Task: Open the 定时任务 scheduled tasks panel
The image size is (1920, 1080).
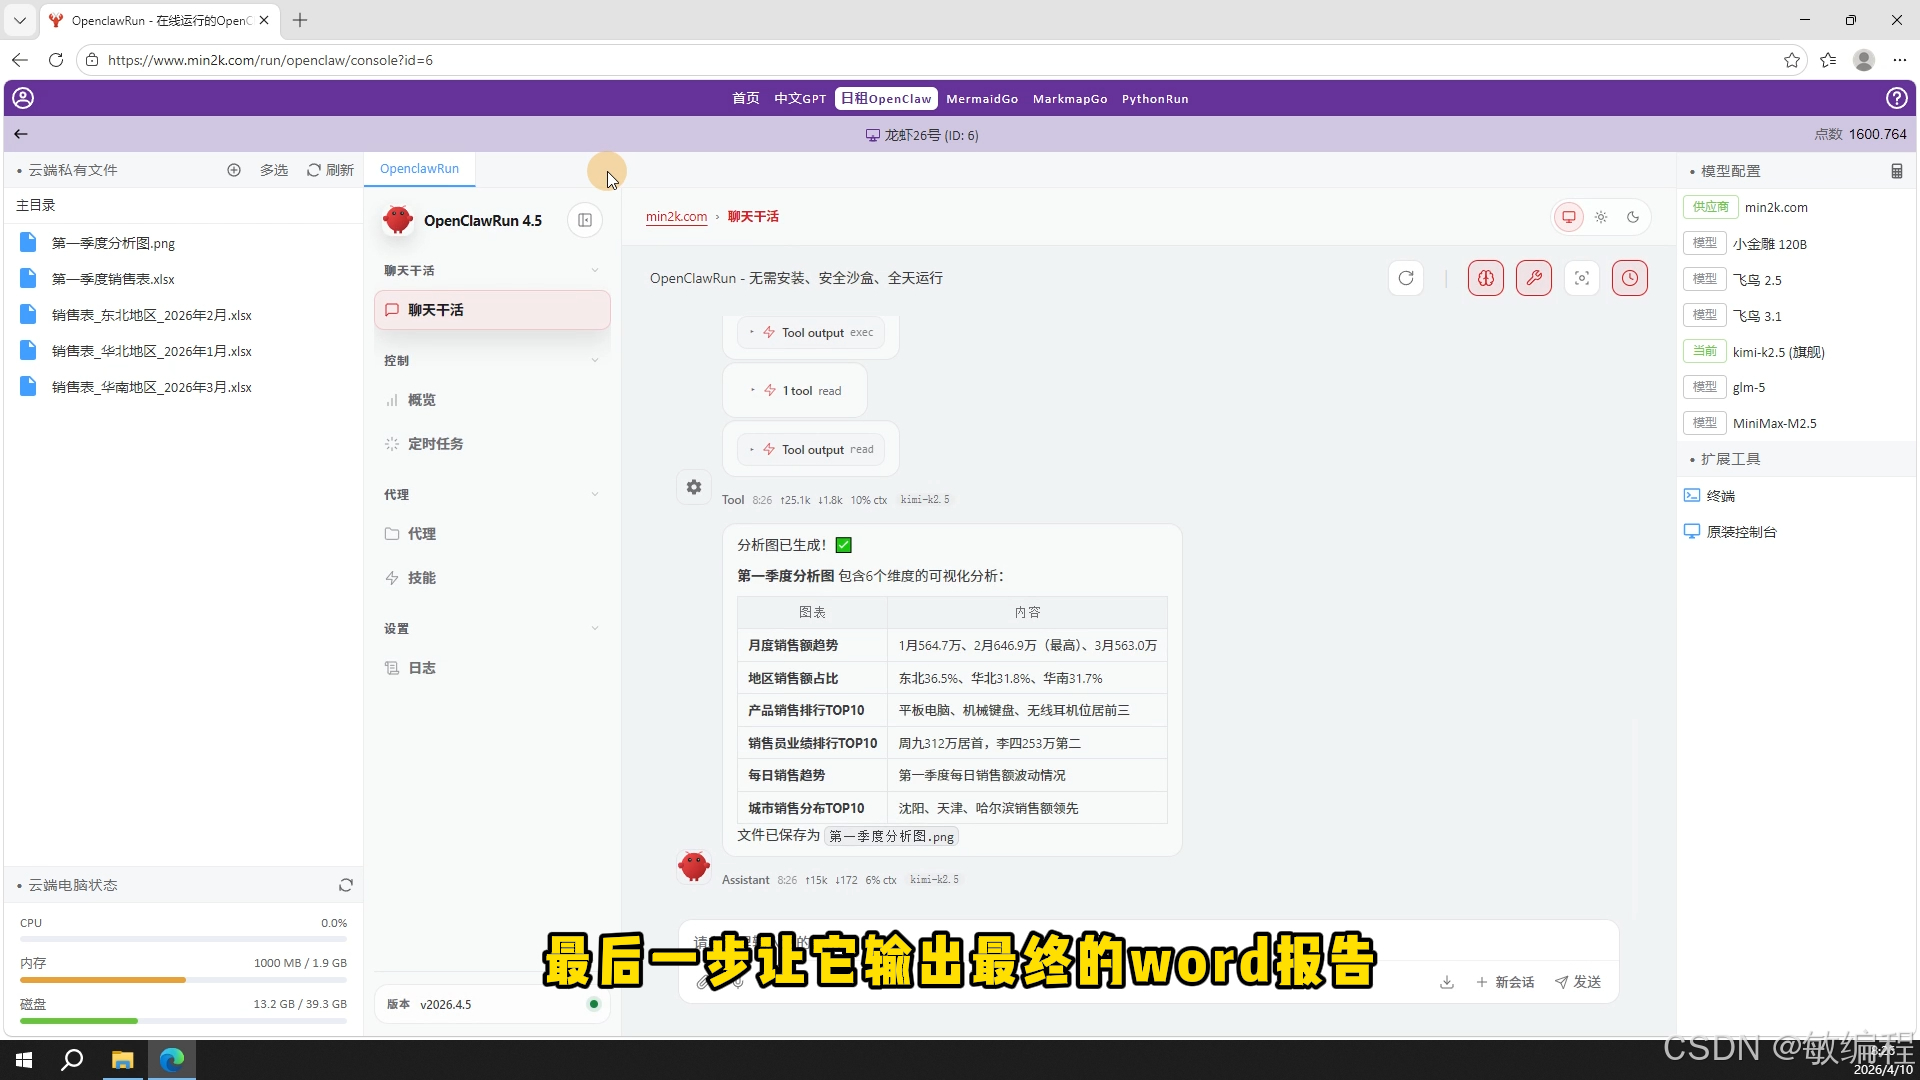Action: [x=435, y=443]
